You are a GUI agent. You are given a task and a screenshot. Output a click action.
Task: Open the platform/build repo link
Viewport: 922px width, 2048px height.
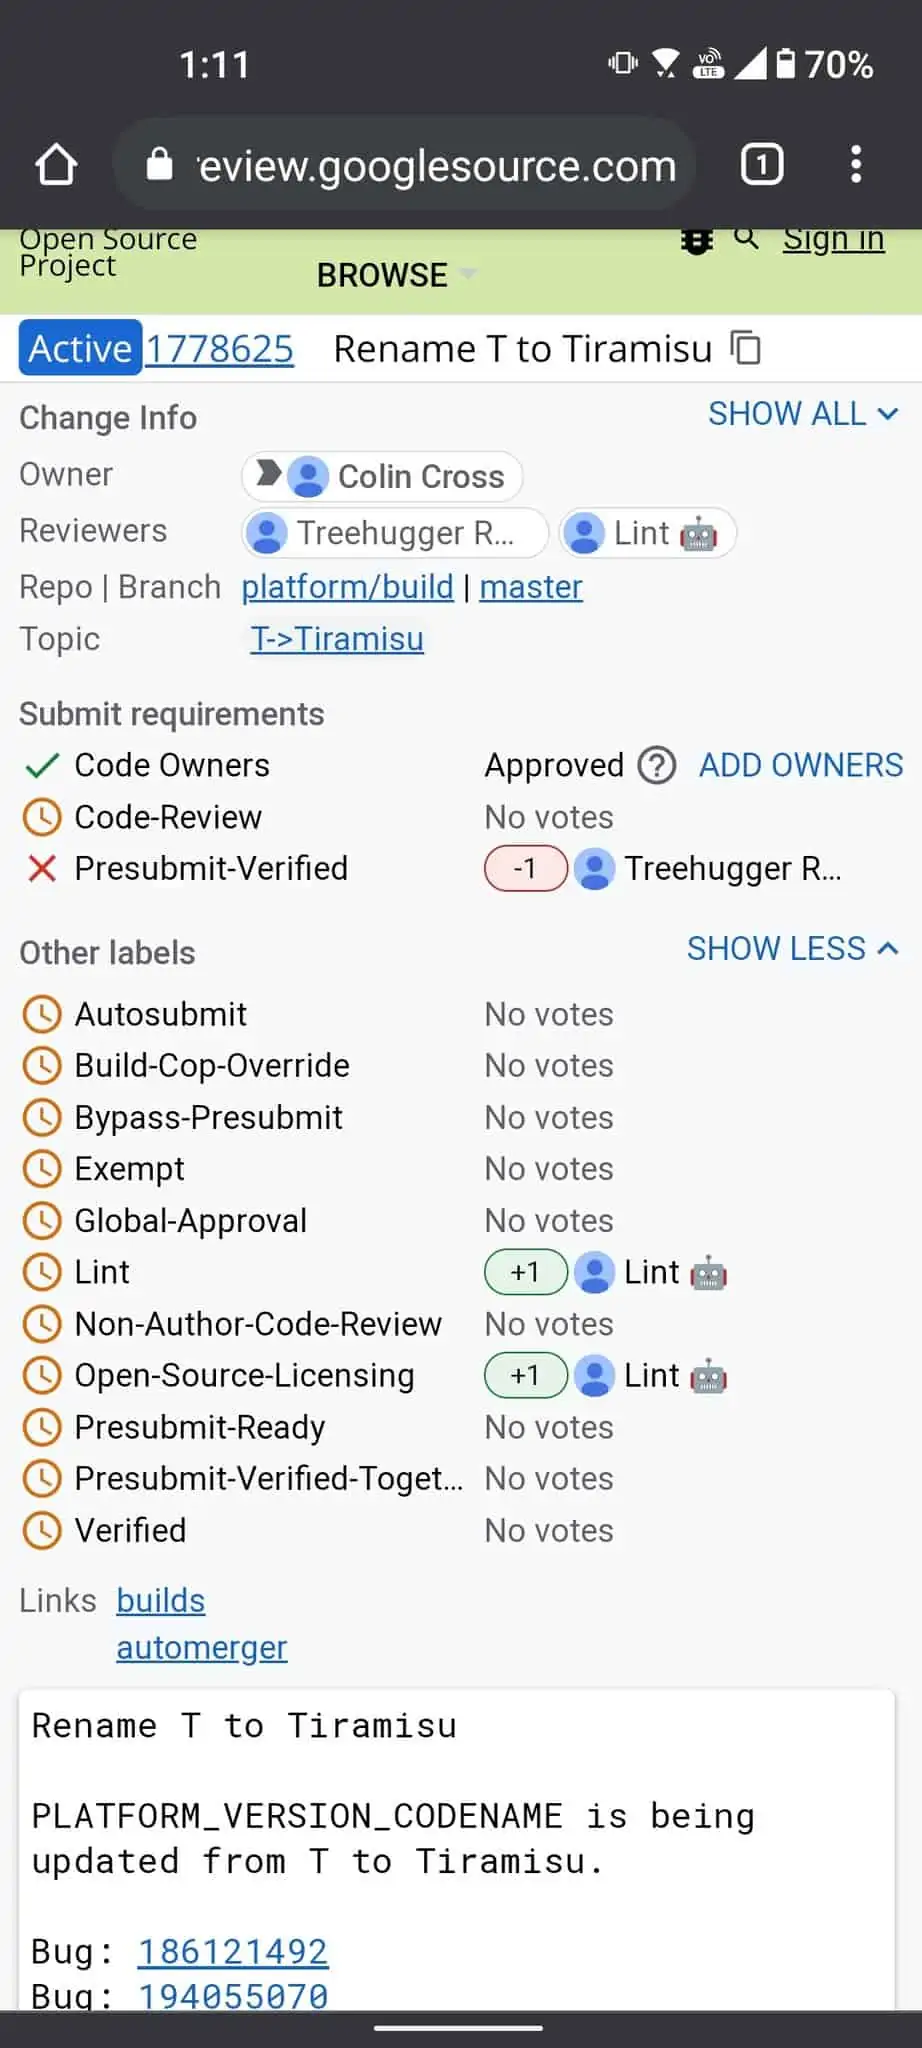(347, 587)
